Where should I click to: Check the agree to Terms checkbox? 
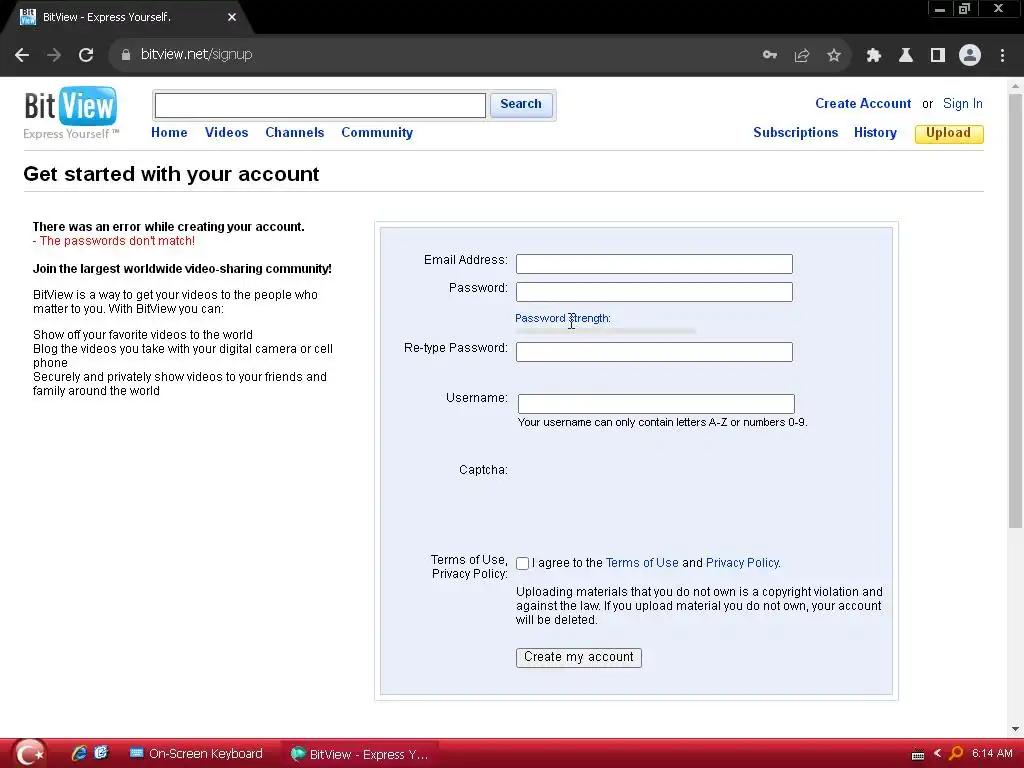tap(522, 564)
